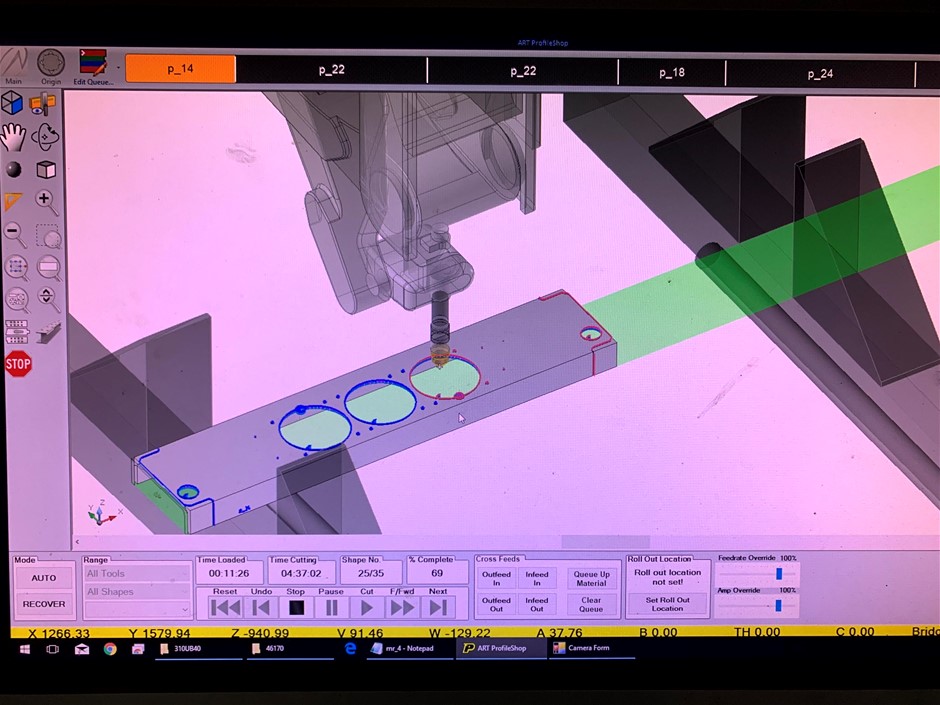
Task: Select the 3D cube view icon
Action: click(x=12, y=103)
